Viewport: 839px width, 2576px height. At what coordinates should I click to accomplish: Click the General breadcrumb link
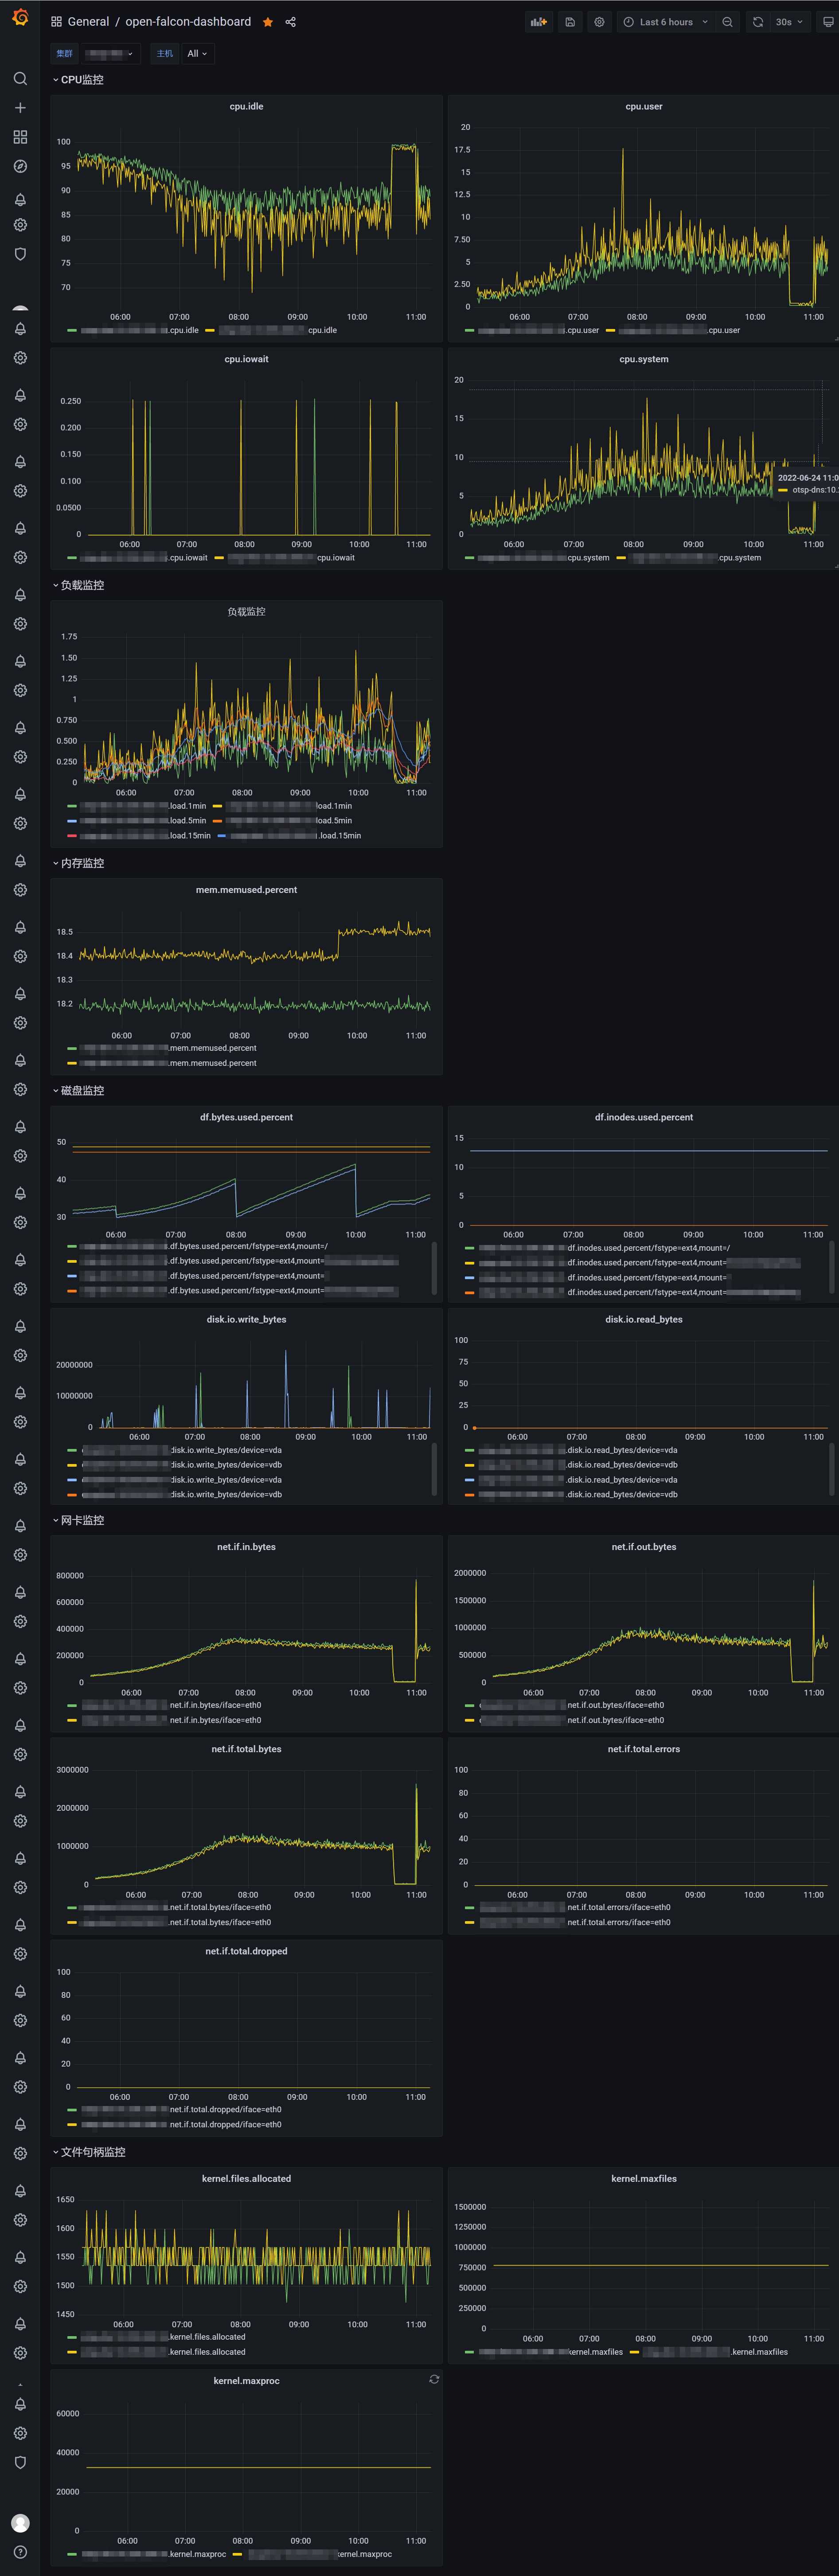(88, 22)
